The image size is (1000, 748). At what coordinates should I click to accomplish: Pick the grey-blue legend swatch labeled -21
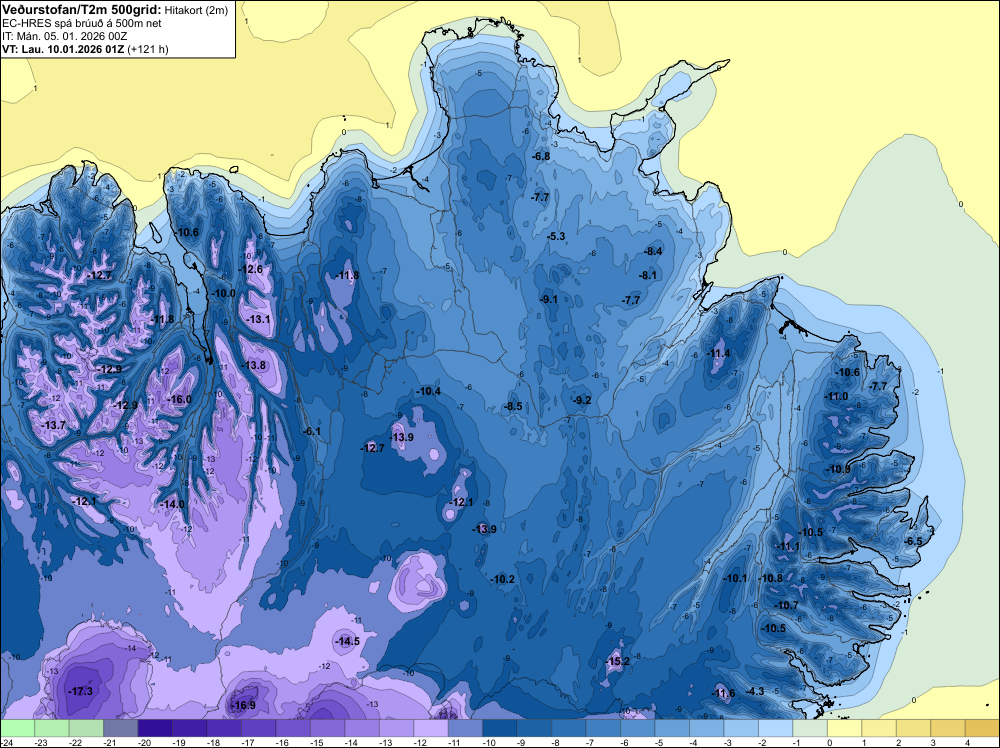(x=121, y=728)
